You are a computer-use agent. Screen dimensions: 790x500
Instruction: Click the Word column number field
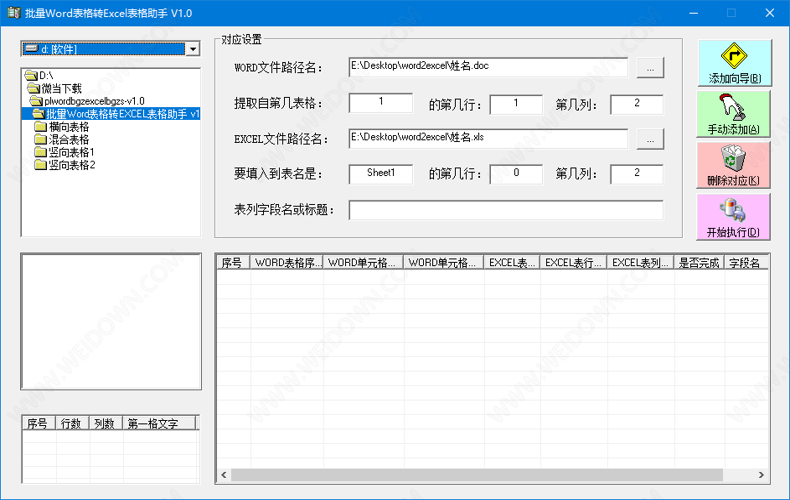point(637,104)
